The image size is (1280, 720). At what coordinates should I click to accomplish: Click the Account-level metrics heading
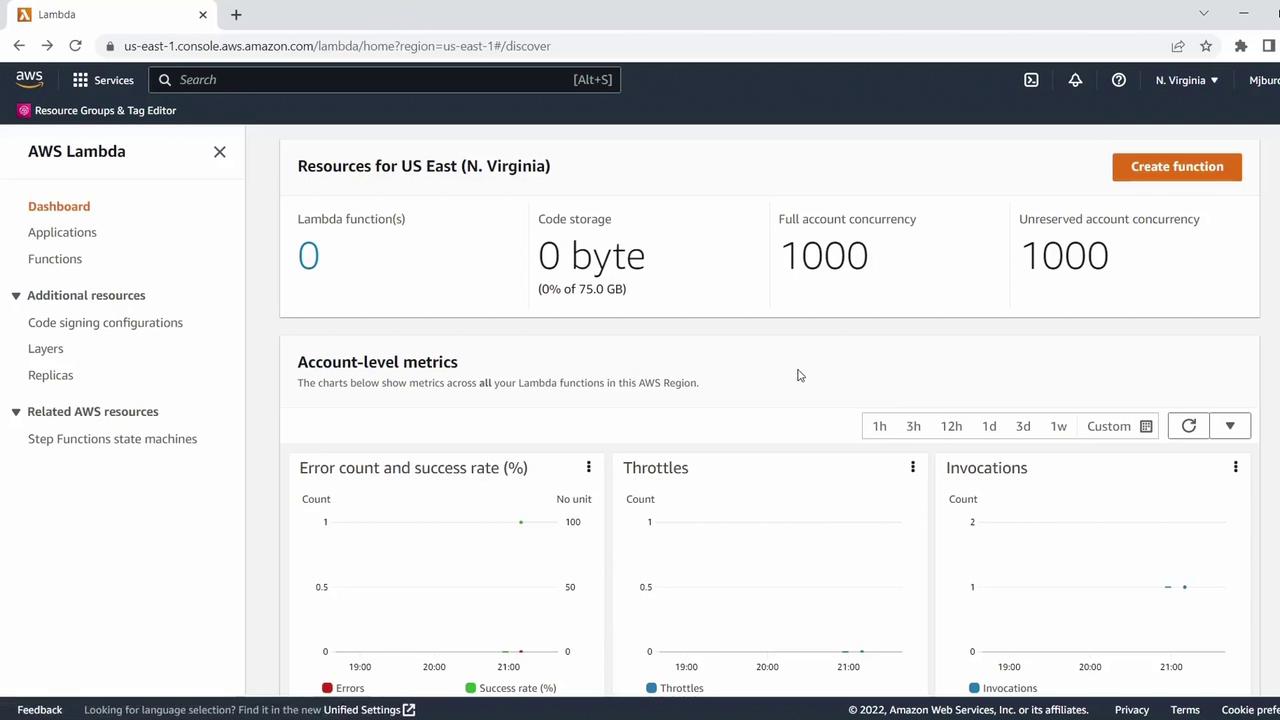pos(378,362)
